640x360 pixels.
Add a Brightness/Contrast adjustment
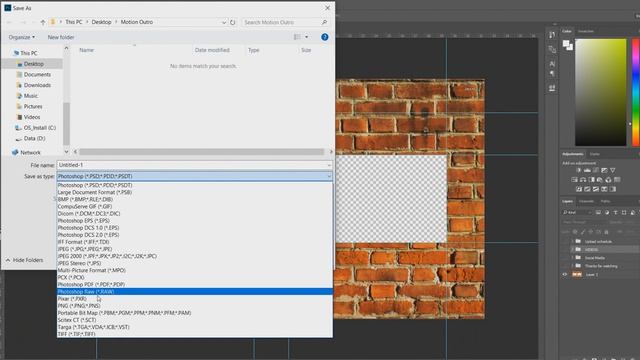(x=578, y=170)
